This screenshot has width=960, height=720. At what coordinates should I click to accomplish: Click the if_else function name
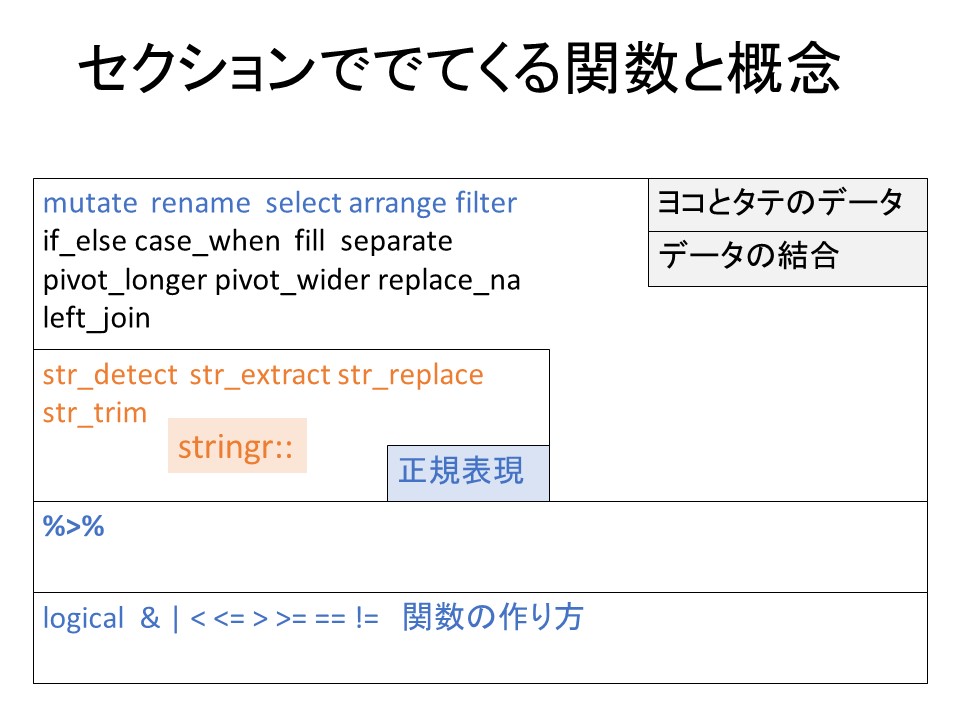[x=85, y=242]
